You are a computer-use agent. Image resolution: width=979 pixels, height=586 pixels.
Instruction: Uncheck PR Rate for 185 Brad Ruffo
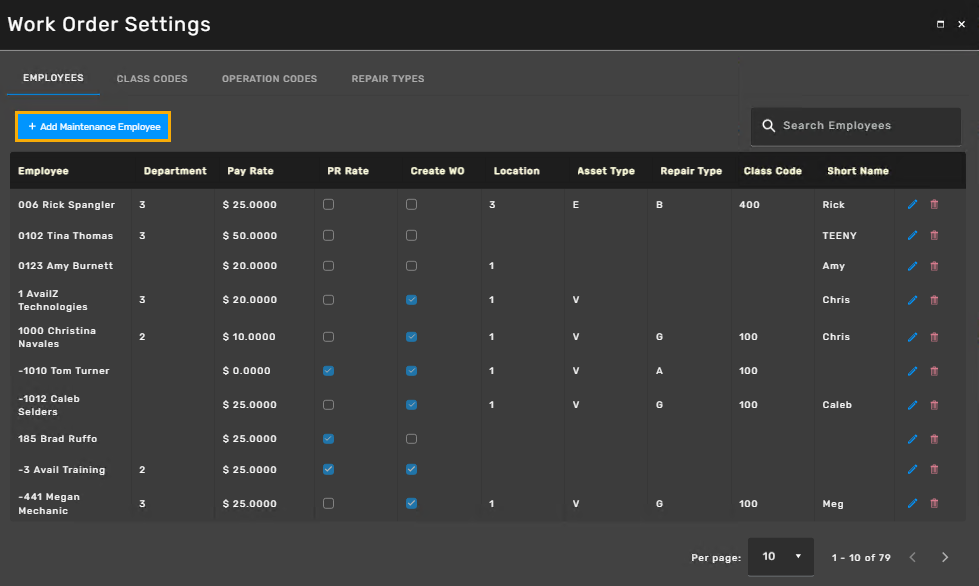pyautogui.click(x=328, y=439)
